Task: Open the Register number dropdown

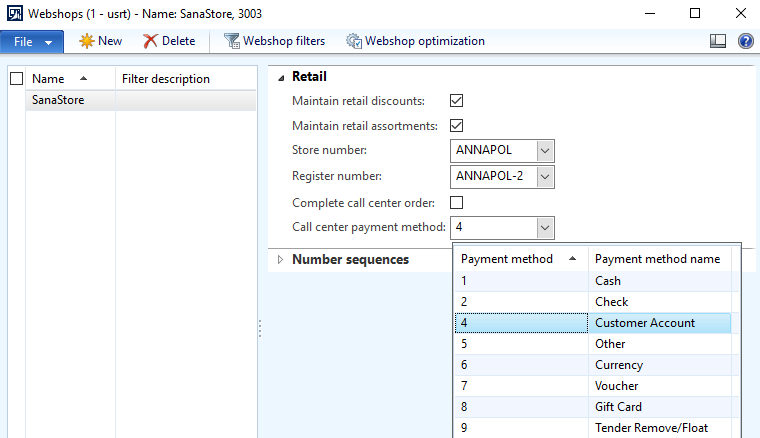Action: pos(545,177)
